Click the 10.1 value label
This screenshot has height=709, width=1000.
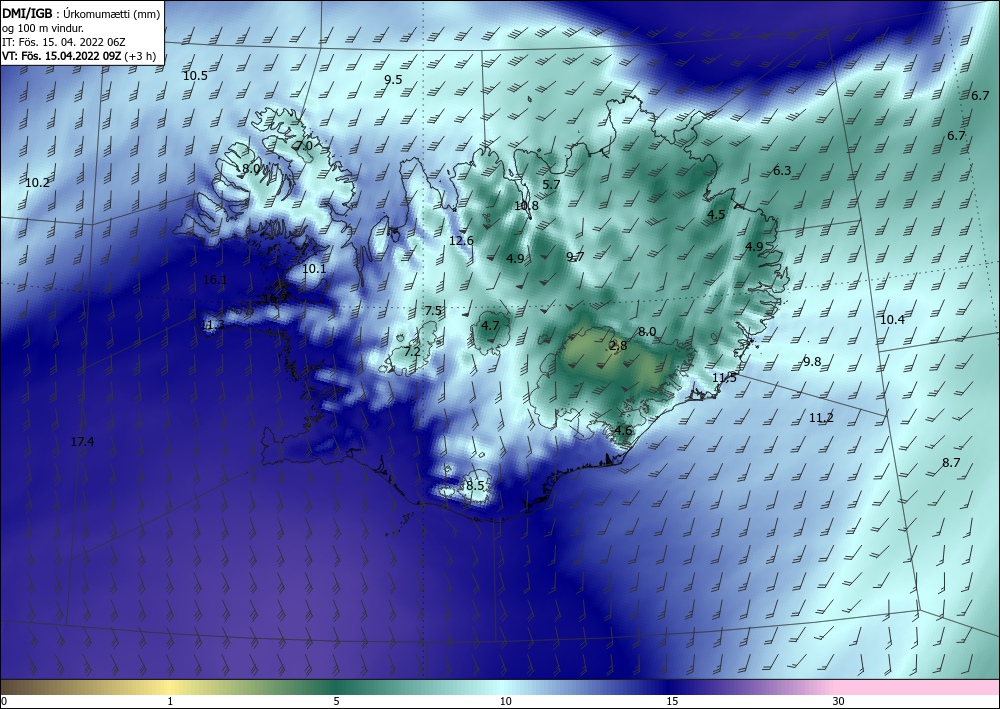314,268
